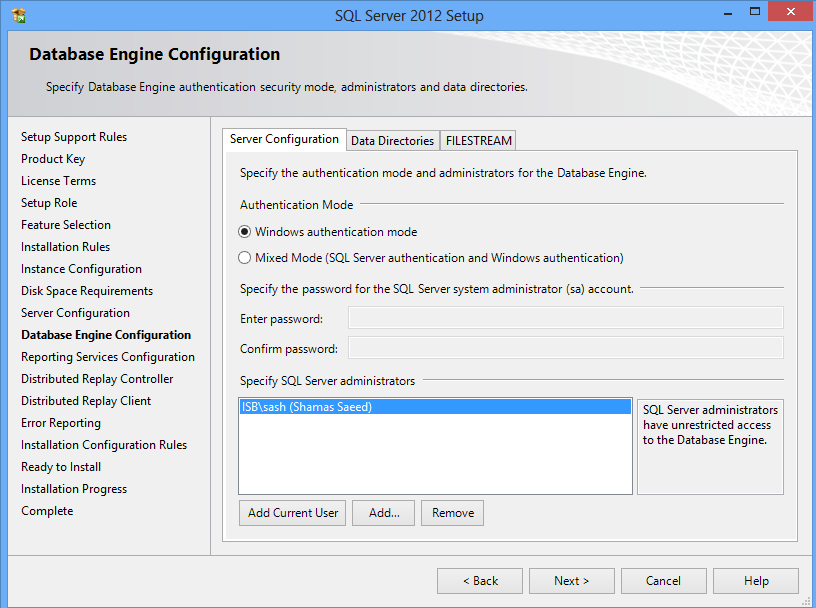Remove the selected SQL Server administrator
This screenshot has width=816, height=608.
pyautogui.click(x=452, y=512)
